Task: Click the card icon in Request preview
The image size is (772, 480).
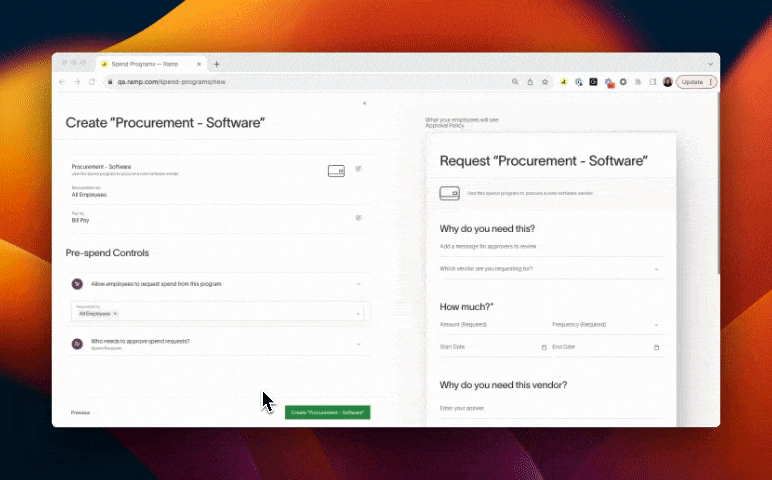Action: click(450, 193)
